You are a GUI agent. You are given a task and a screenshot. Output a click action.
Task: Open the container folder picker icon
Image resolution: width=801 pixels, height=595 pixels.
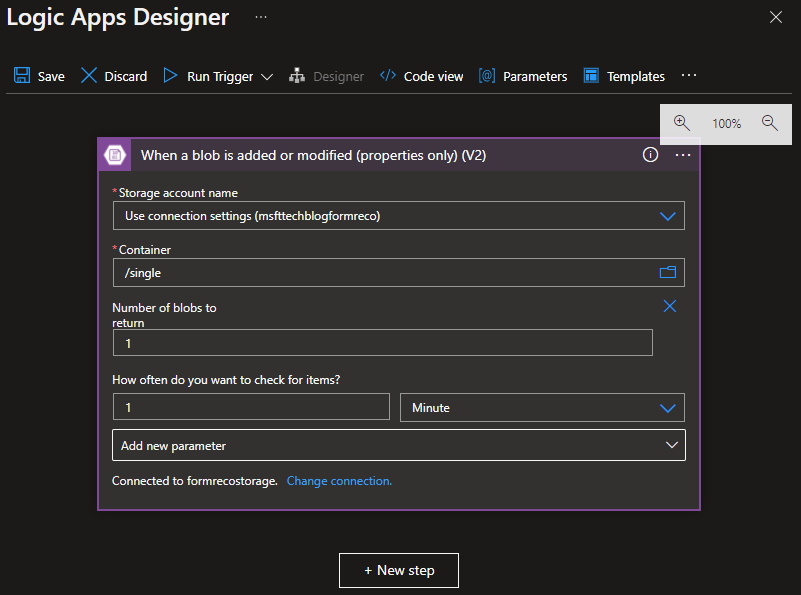point(668,272)
